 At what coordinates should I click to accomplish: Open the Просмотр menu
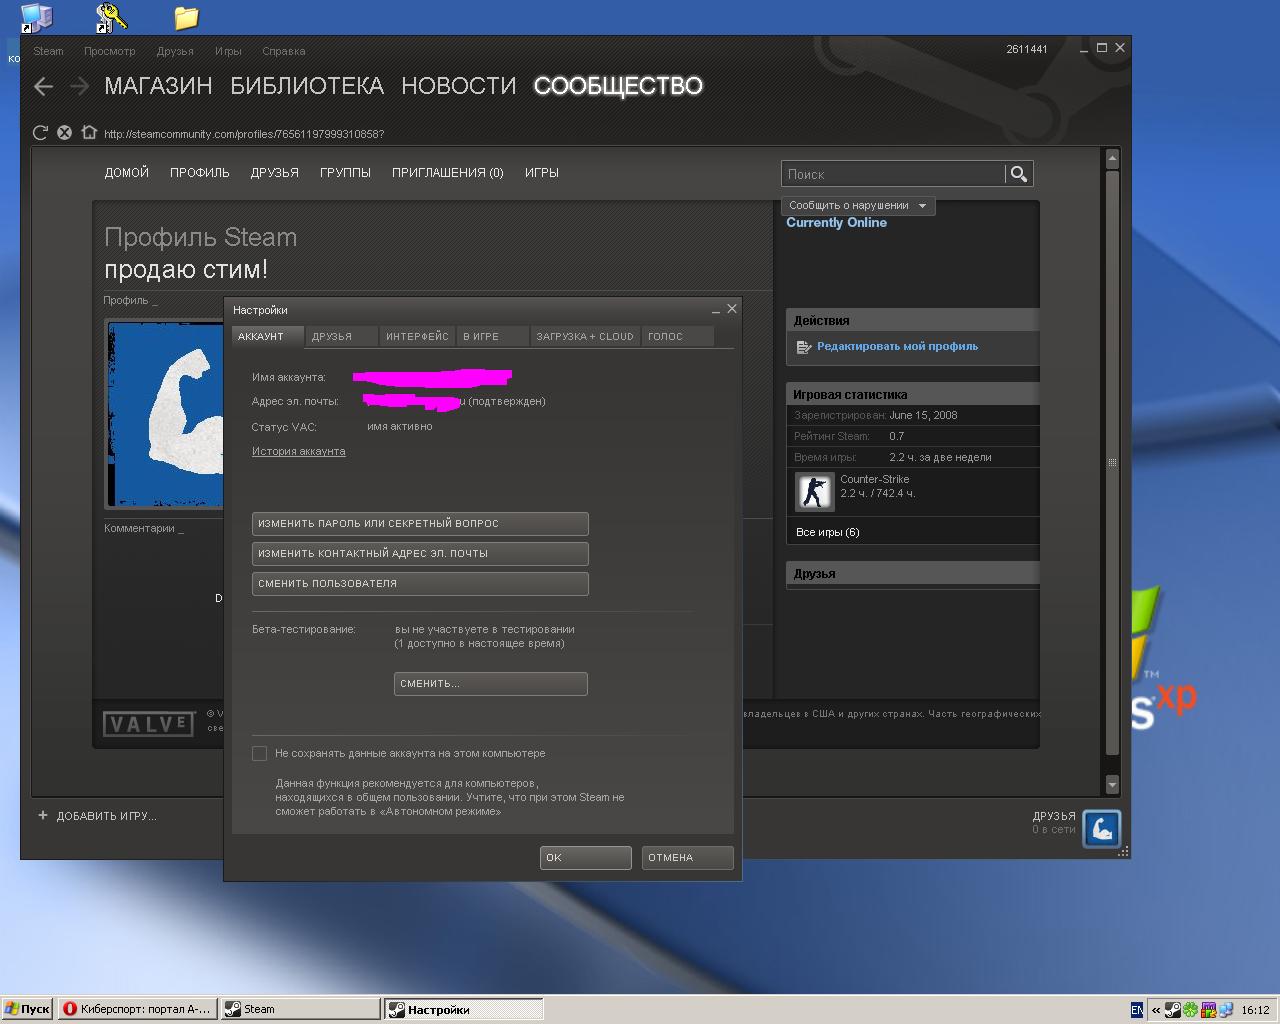coord(110,51)
